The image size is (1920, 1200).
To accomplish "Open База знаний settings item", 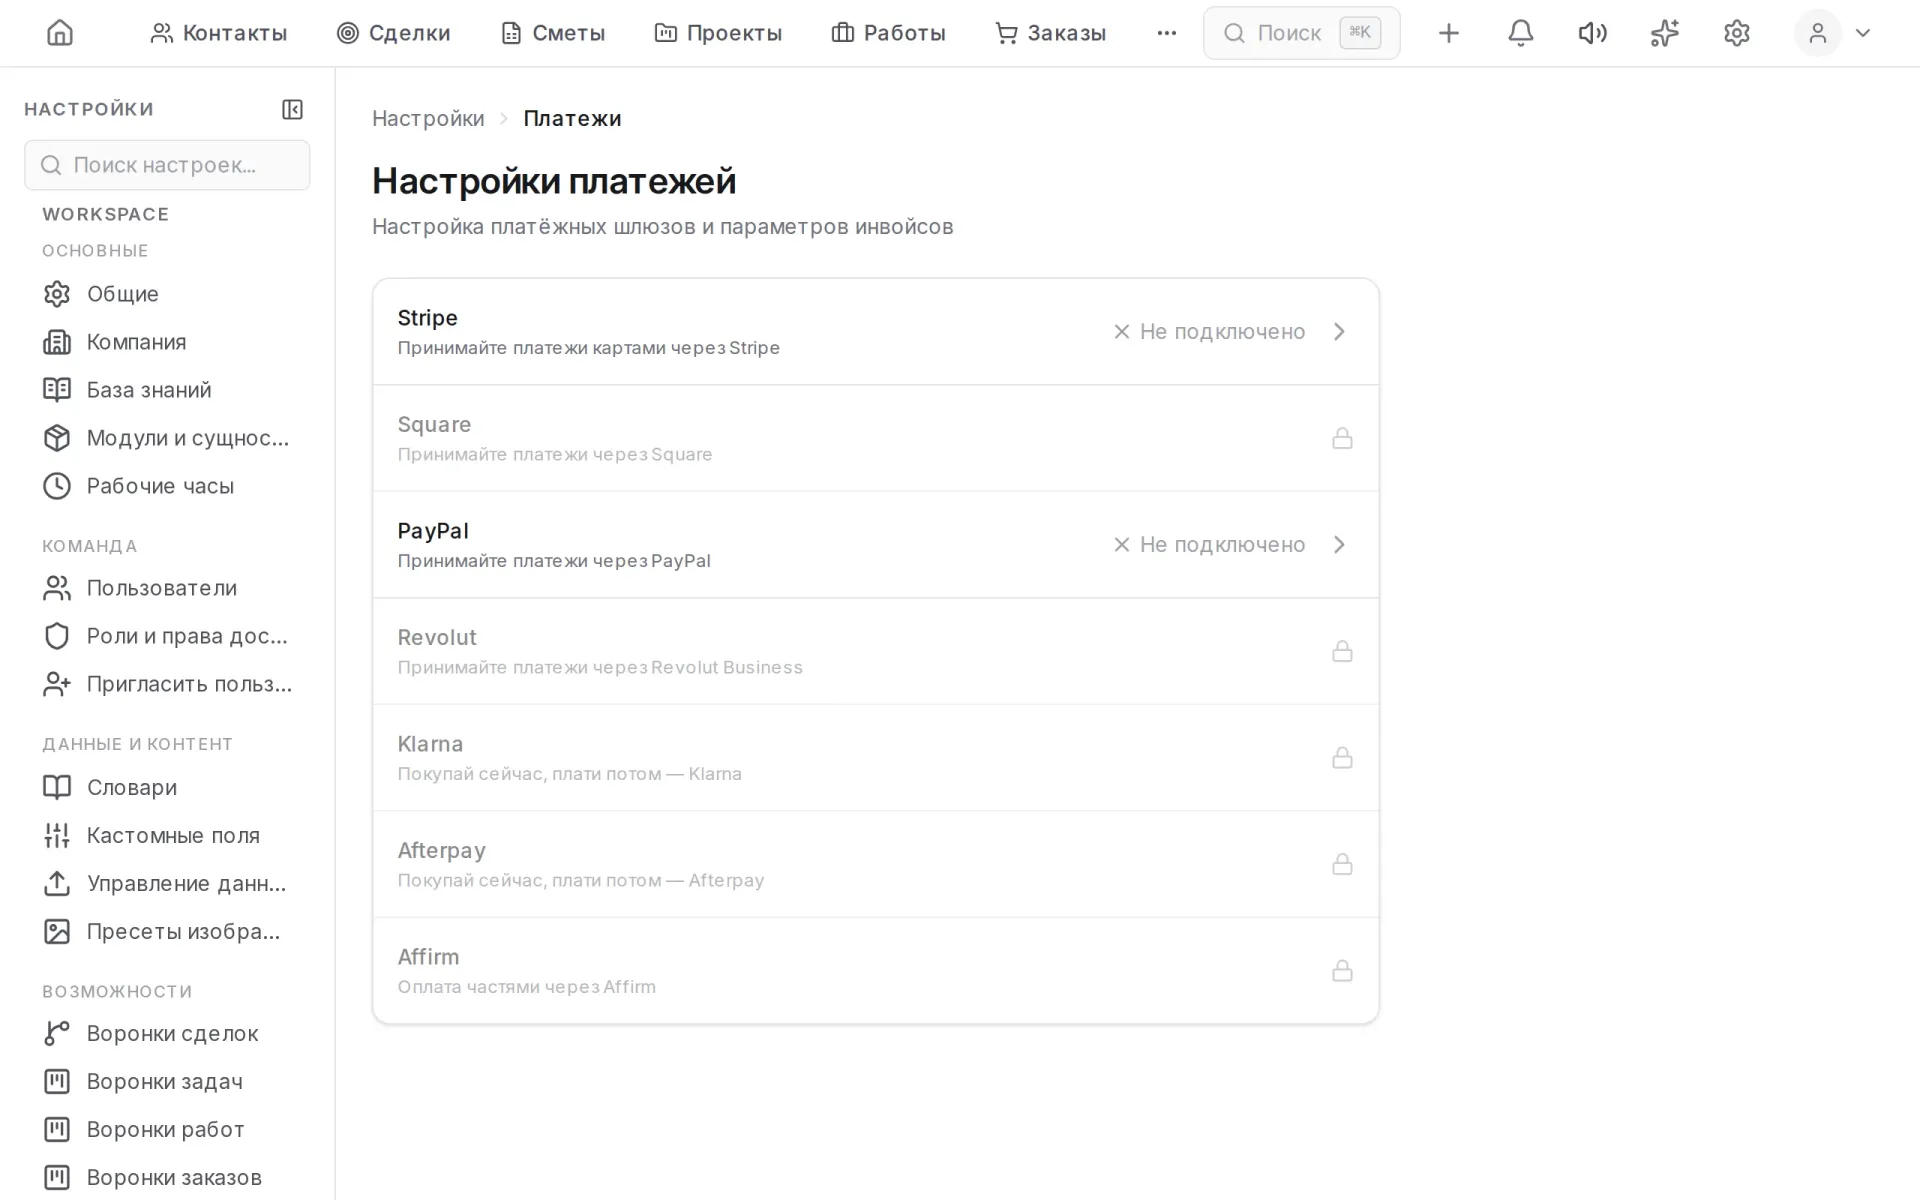I will 167,390.
